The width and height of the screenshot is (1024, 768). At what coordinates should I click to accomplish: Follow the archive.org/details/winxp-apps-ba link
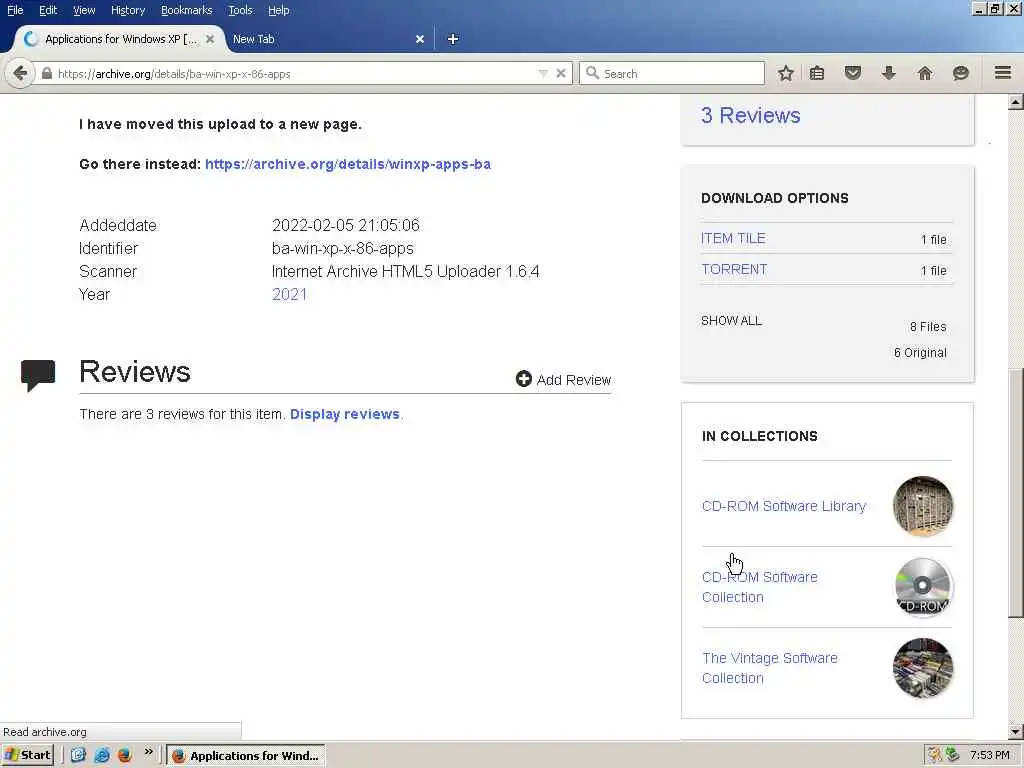pyautogui.click(x=348, y=164)
